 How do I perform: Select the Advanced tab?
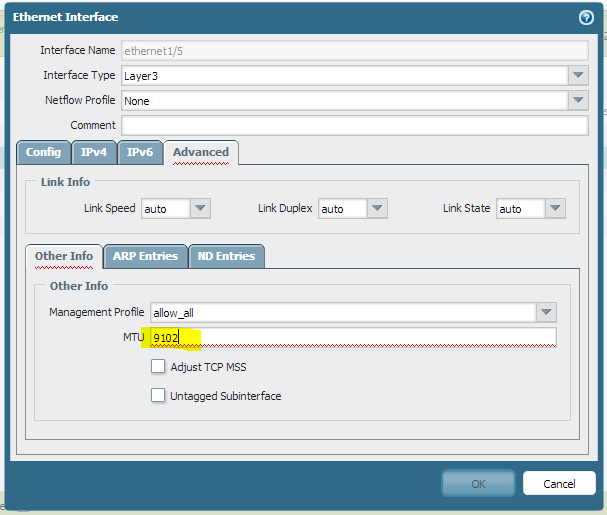point(200,152)
